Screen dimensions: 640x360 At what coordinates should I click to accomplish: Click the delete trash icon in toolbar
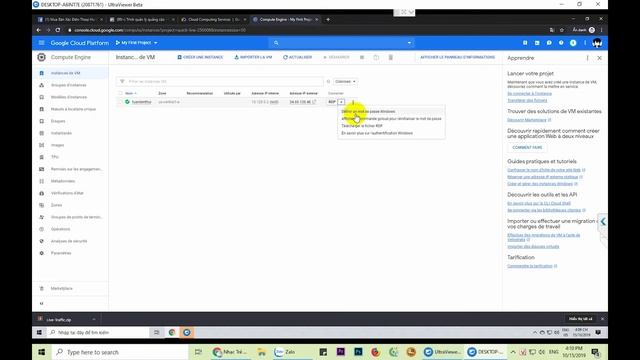(x=391, y=58)
